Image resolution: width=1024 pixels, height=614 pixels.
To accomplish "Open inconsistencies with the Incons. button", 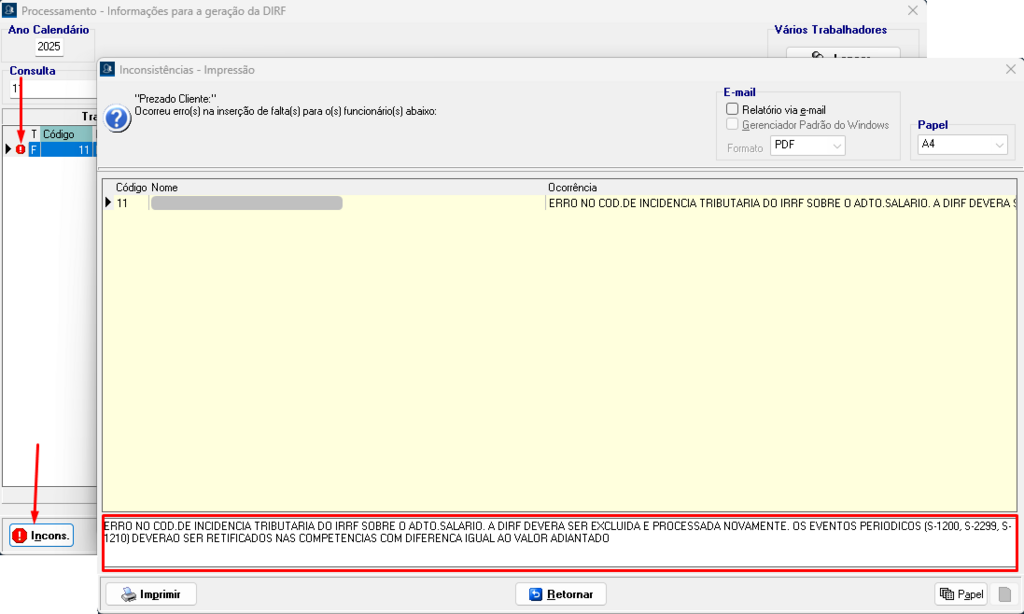I will [x=41, y=536].
